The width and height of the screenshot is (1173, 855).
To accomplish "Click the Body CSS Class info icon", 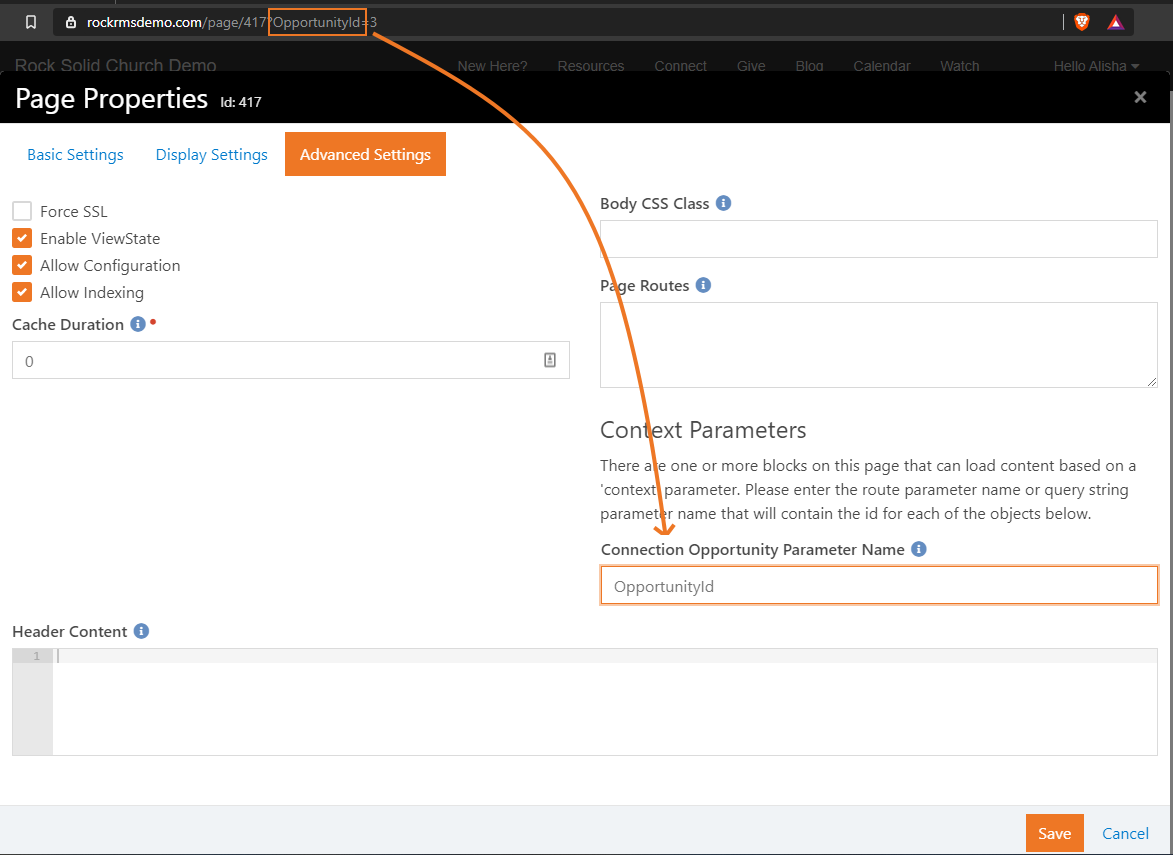I will pos(723,203).
